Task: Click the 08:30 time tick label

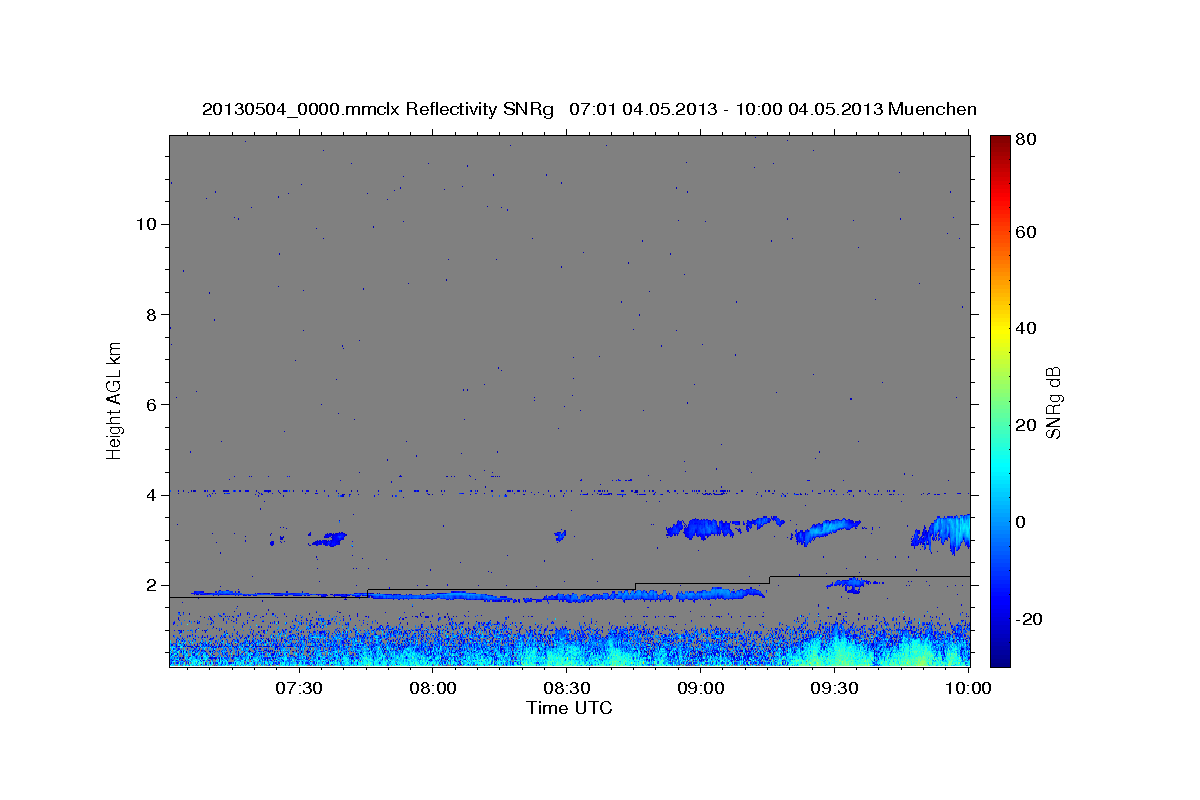Action: (x=567, y=688)
